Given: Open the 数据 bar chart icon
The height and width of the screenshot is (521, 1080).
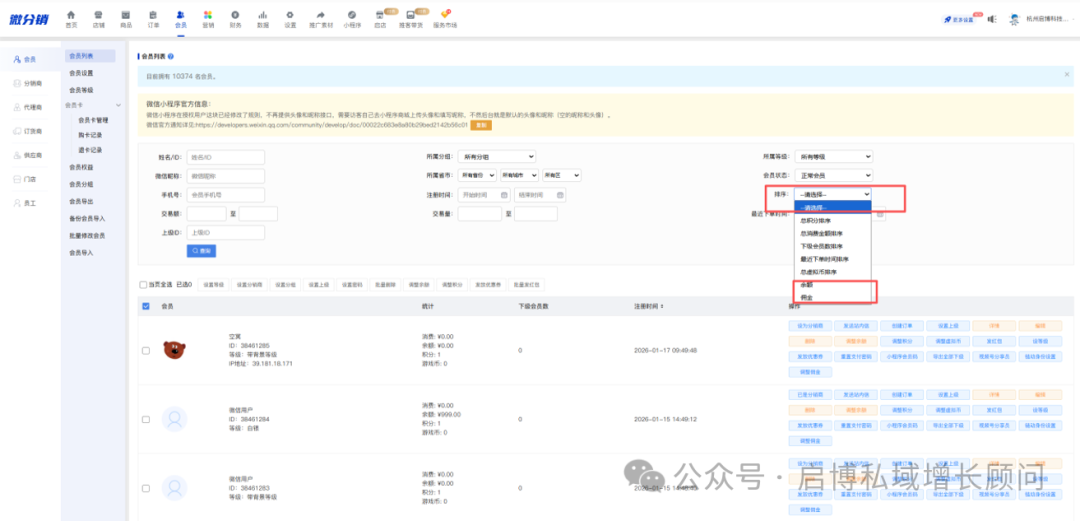Looking at the screenshot, I should (262, 15).
